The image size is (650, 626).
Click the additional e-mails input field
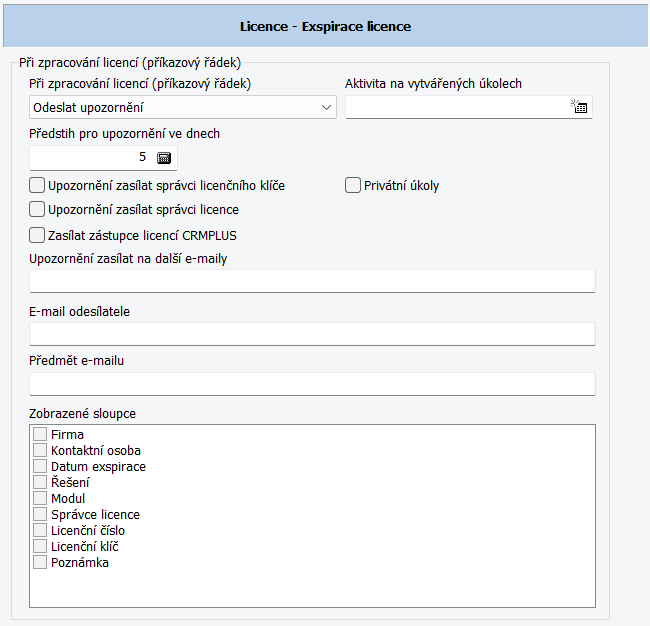pos(312,281)
